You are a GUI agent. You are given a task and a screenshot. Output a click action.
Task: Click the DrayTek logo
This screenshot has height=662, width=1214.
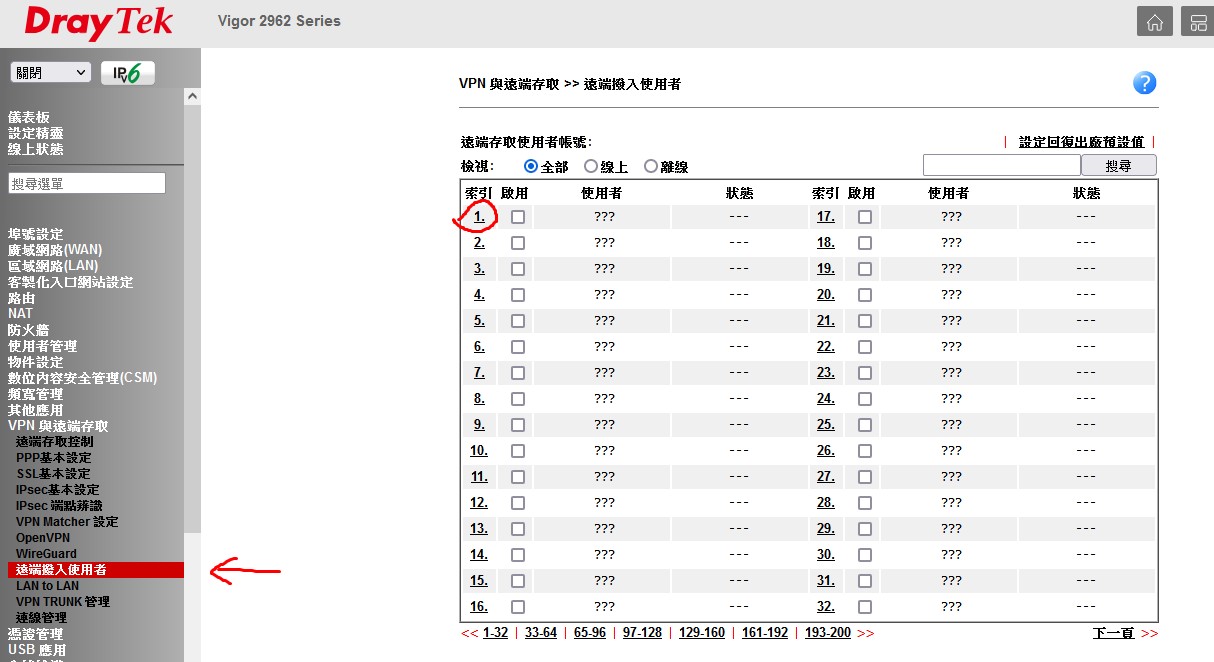[x=98, y=22]
